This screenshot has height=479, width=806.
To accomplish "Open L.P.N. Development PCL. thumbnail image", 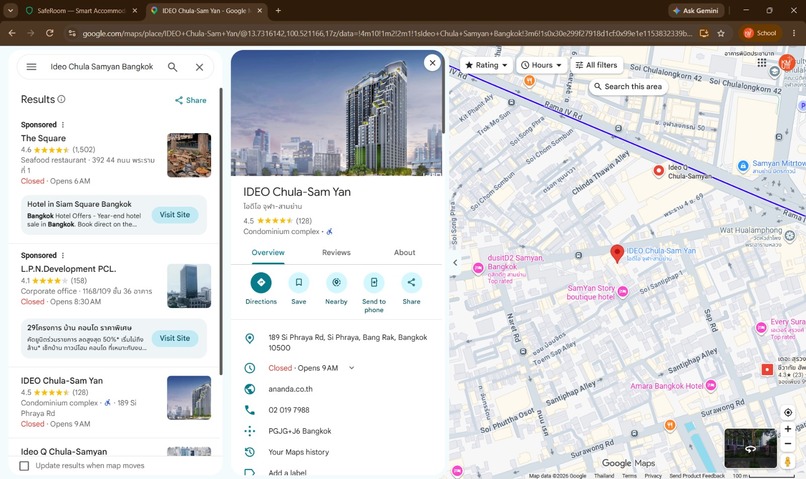I will point(189,286).
